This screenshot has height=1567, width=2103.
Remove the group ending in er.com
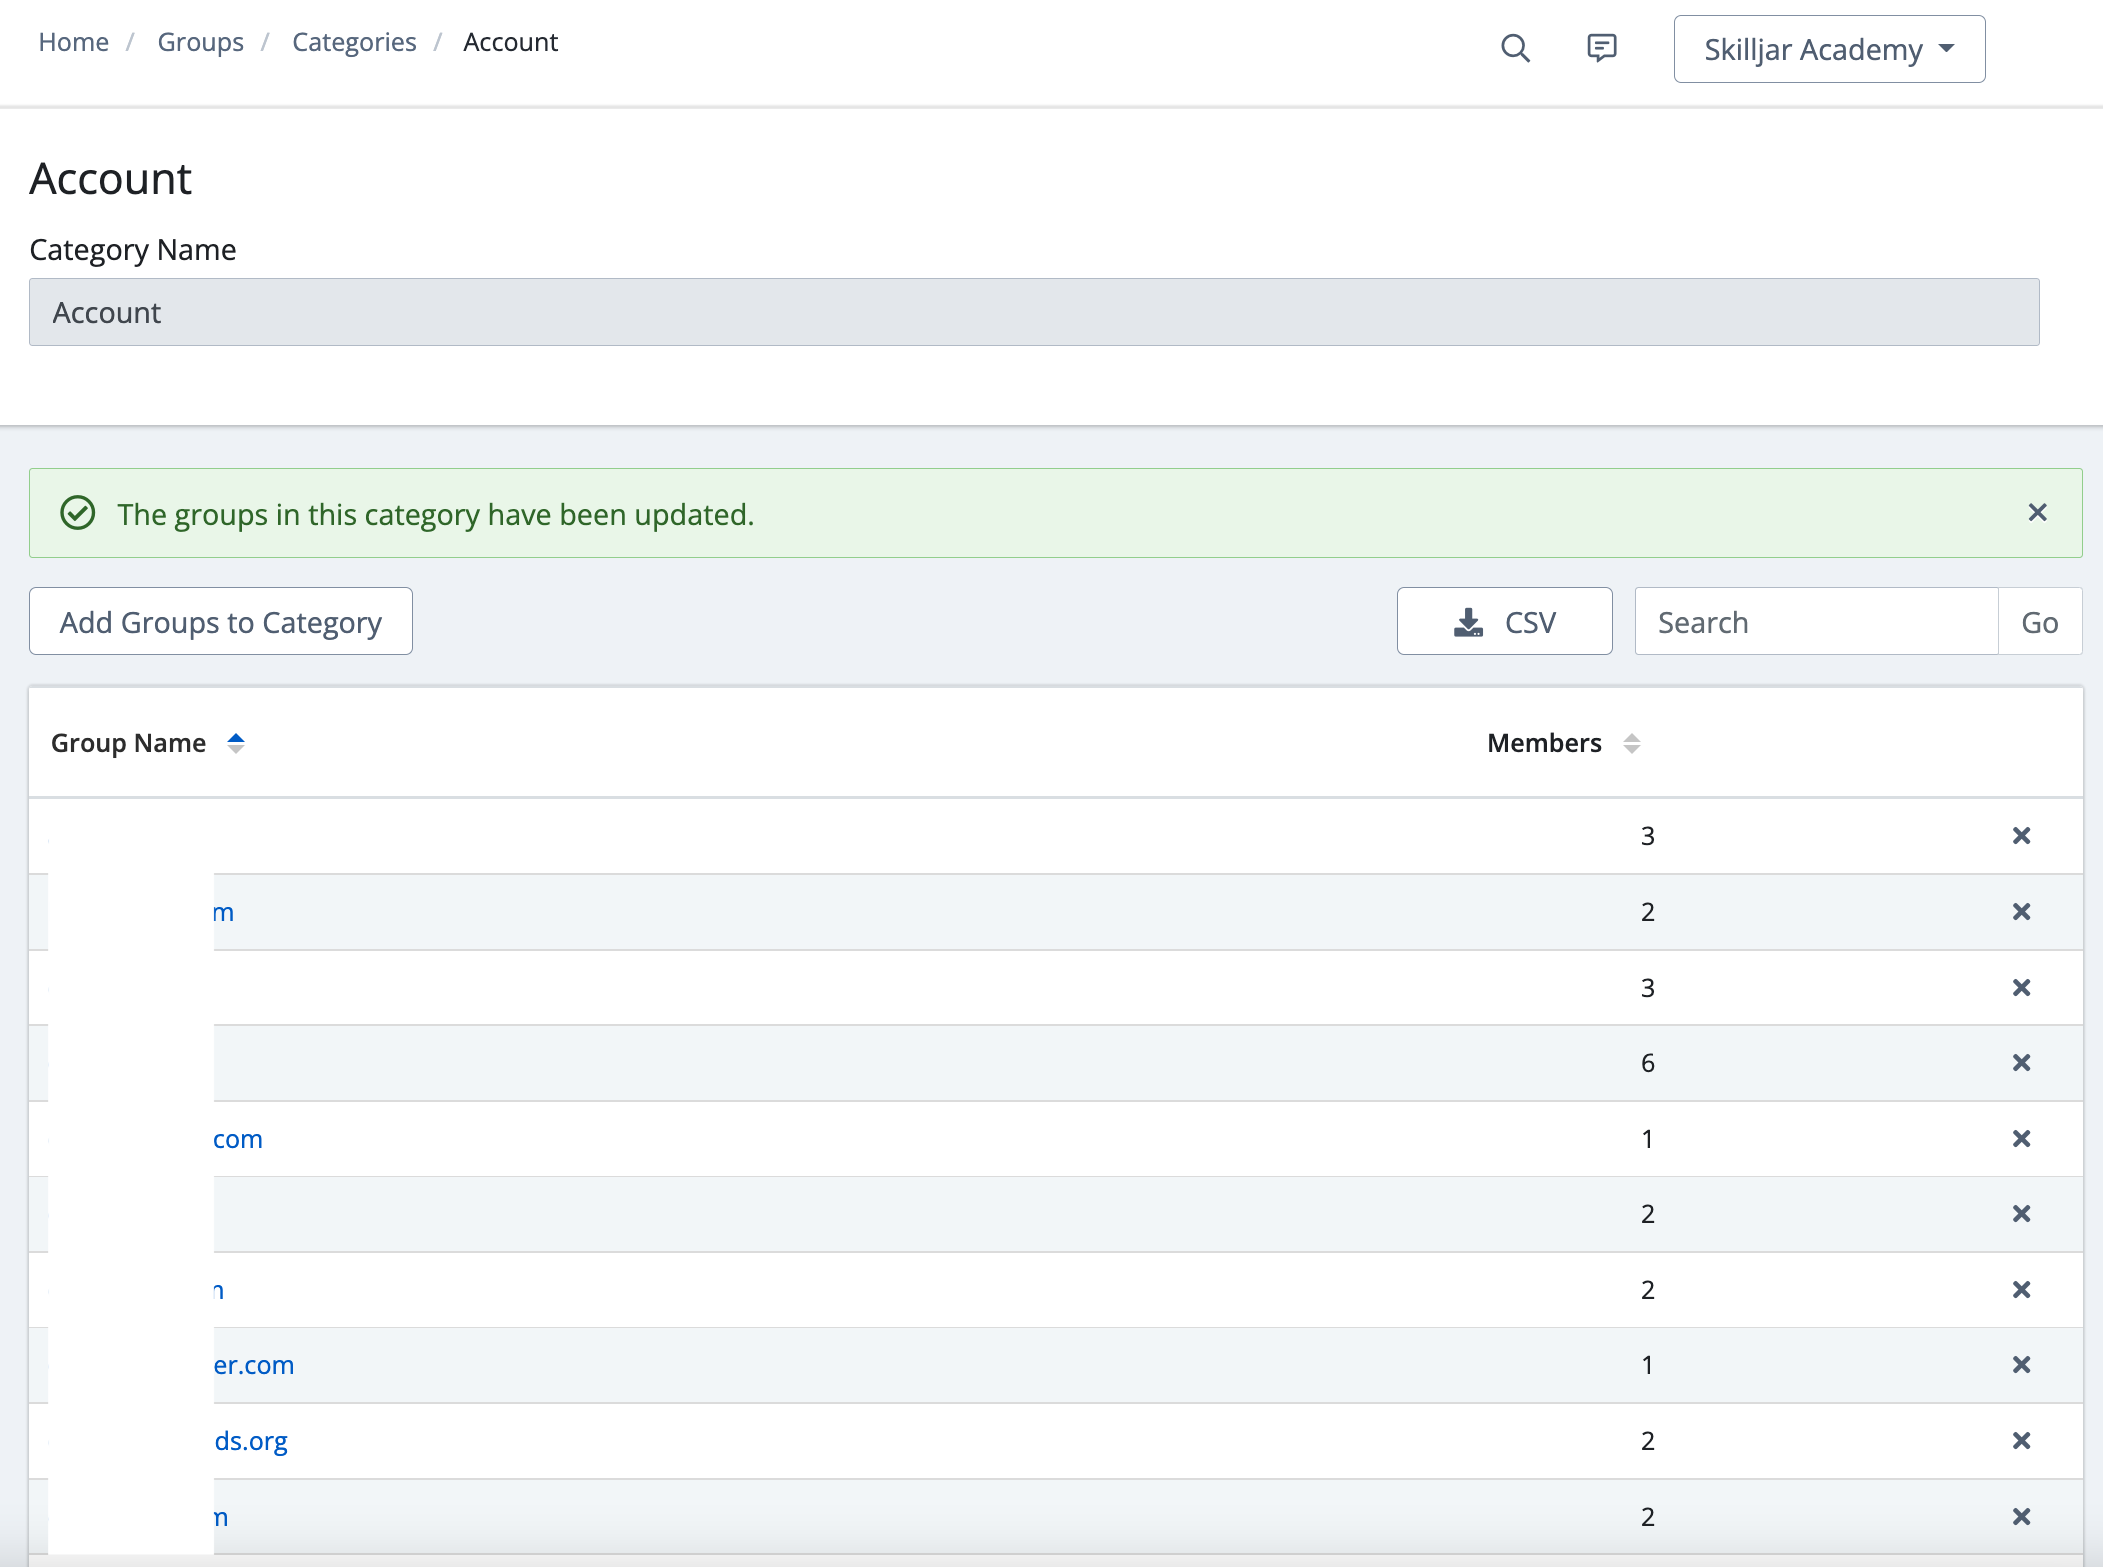pyautogui.click(x=2021, y=1365)
